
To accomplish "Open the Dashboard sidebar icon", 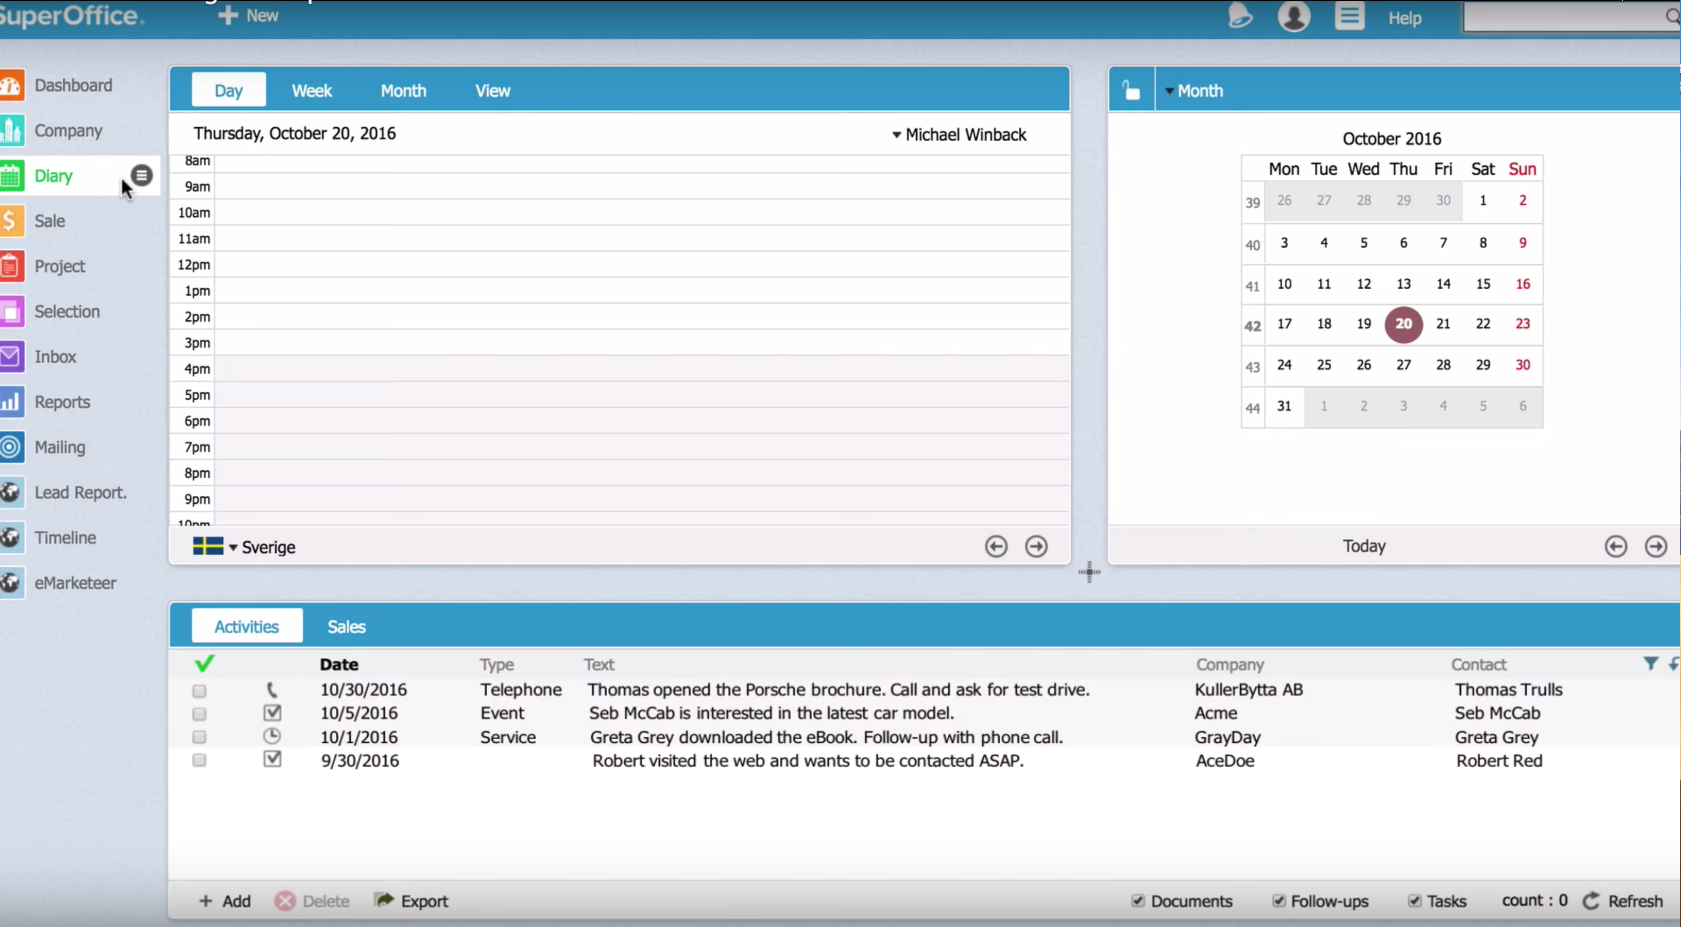I will [11, 86].
